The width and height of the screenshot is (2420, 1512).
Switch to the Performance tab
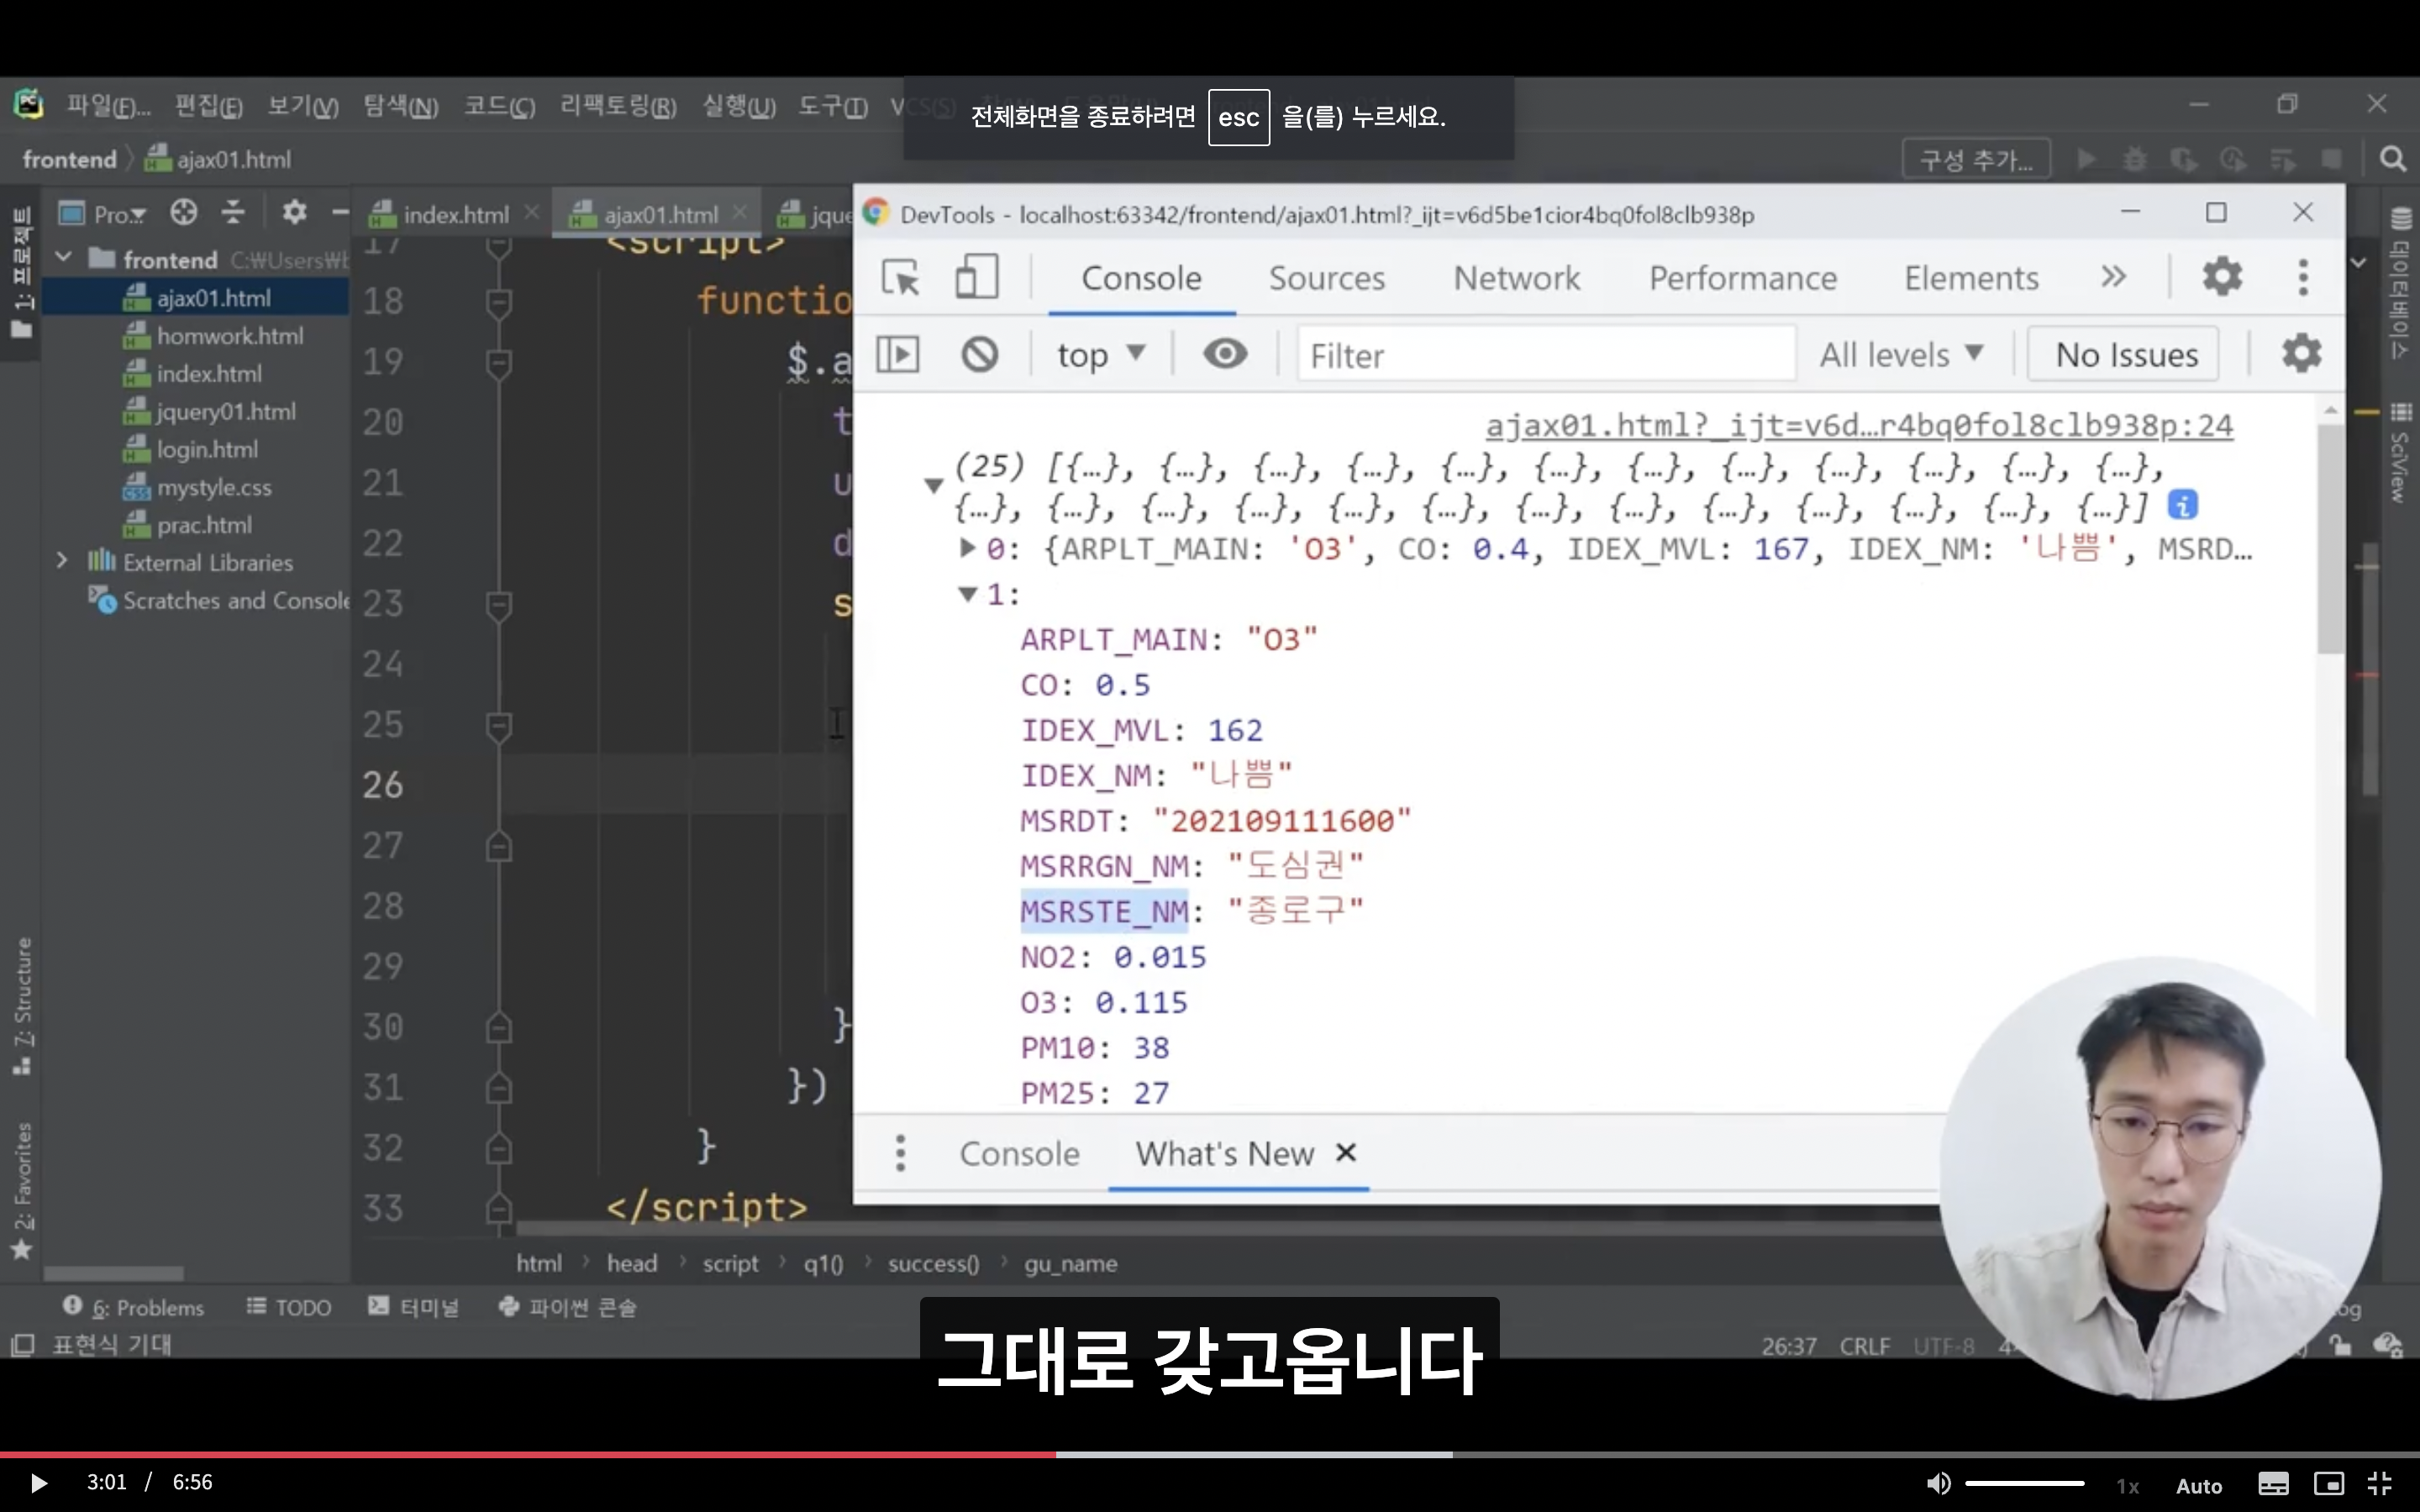point(1742,278)
